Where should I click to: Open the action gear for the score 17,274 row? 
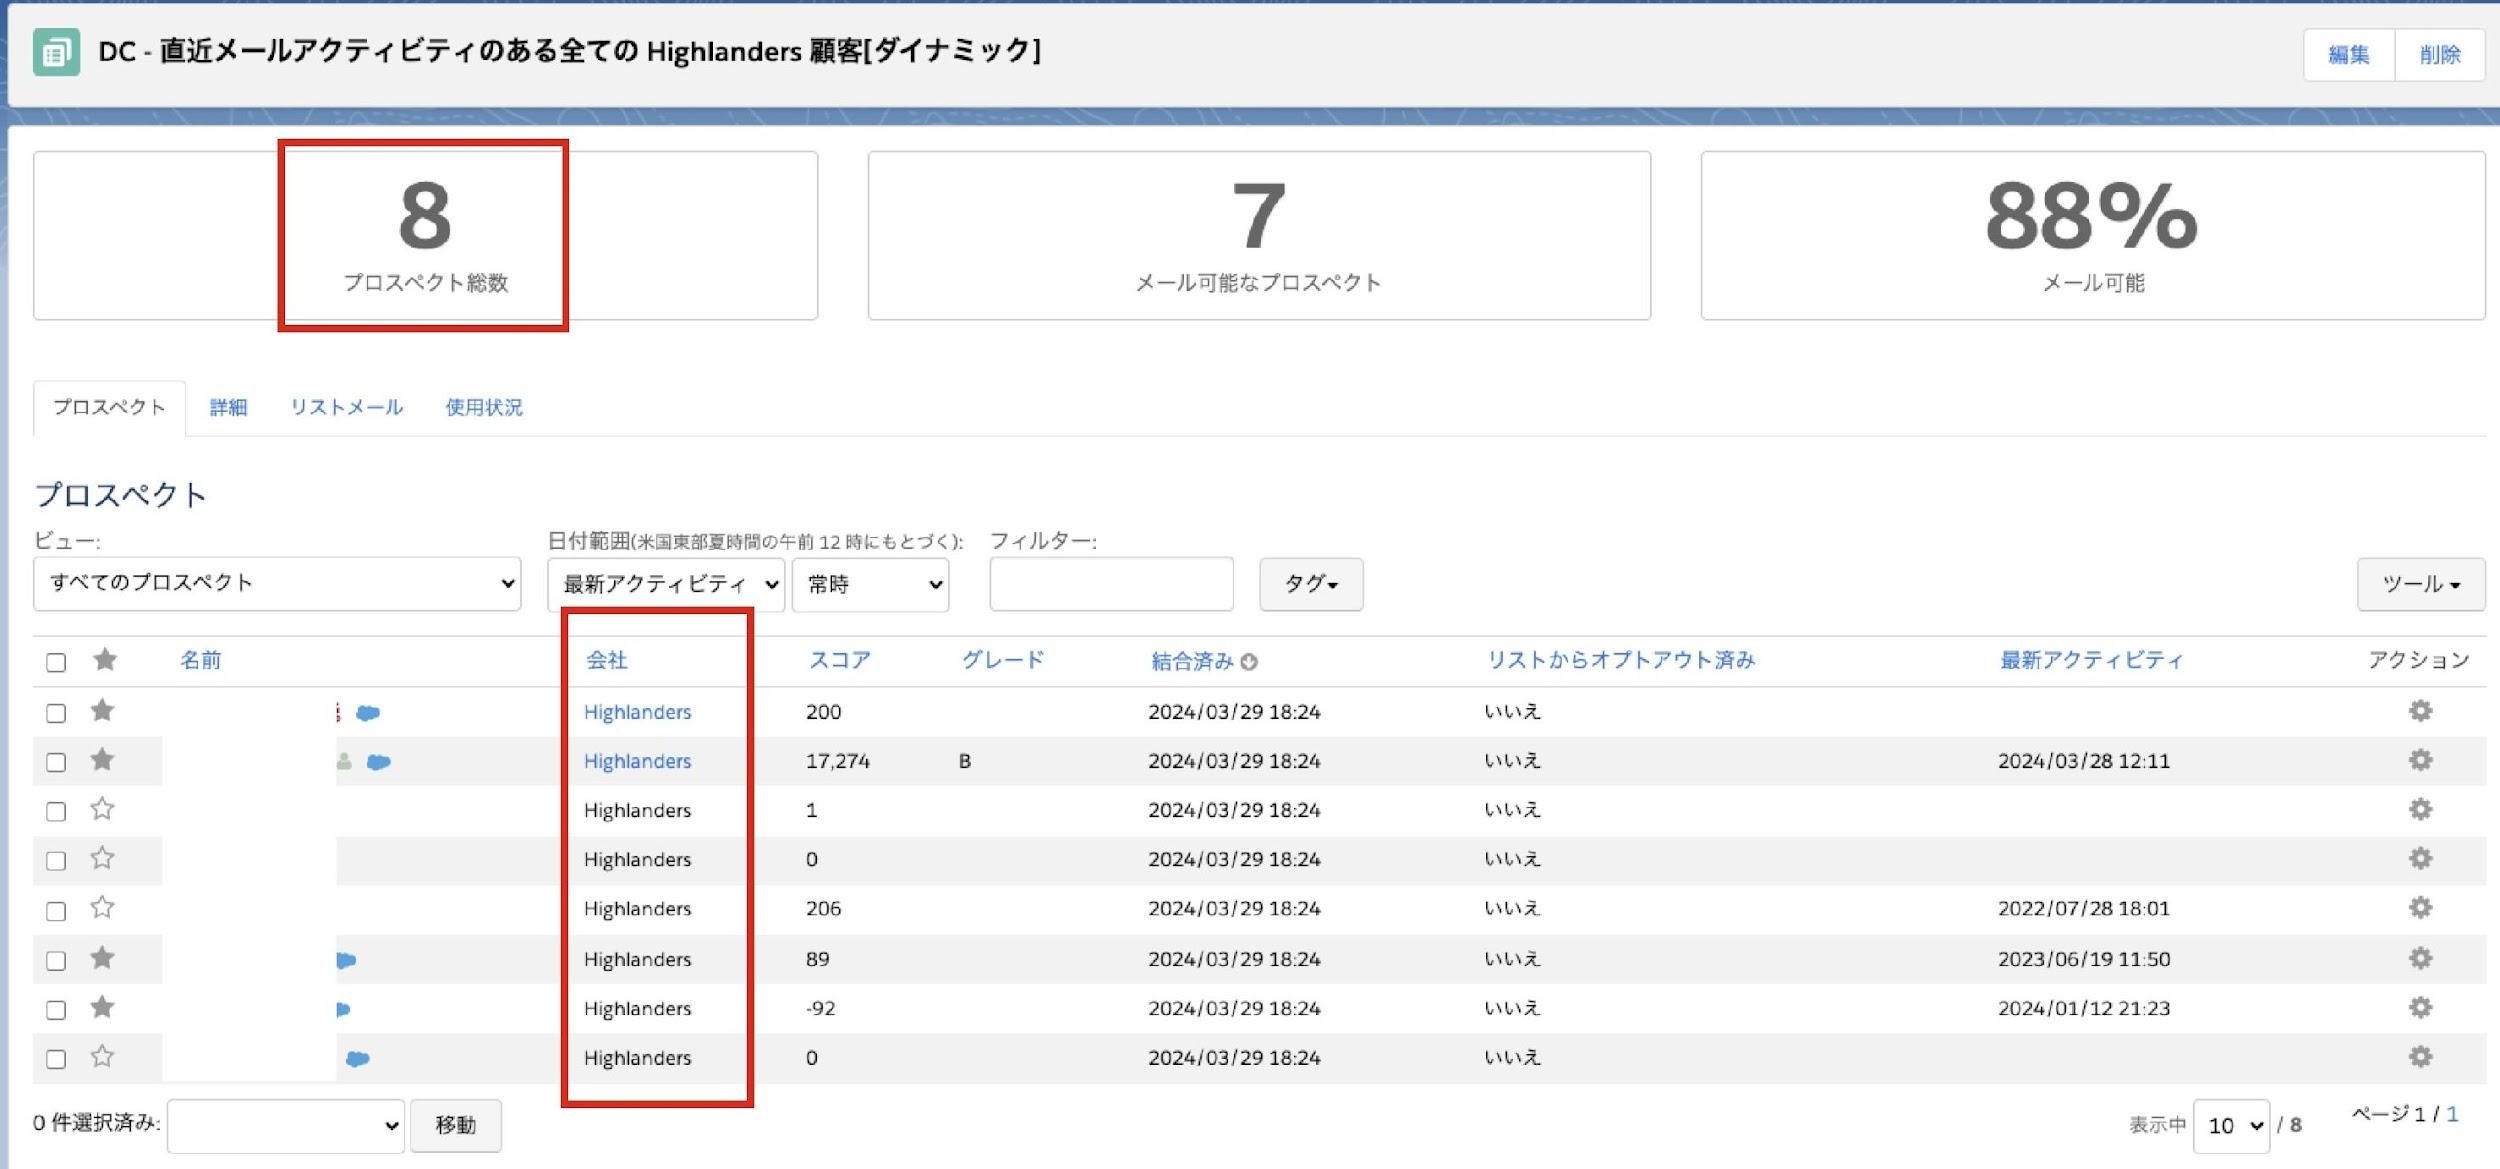pyautogui.click(x=2419, y=760)
